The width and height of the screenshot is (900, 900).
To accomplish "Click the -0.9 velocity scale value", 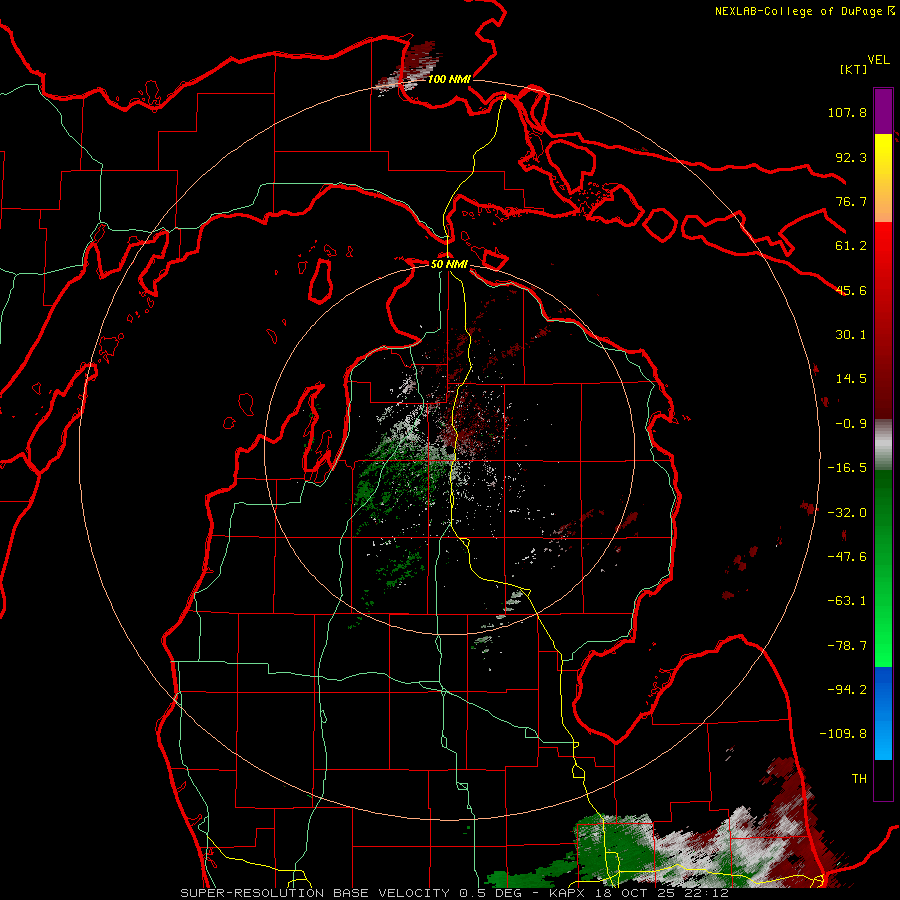I will tap(851, 424).
